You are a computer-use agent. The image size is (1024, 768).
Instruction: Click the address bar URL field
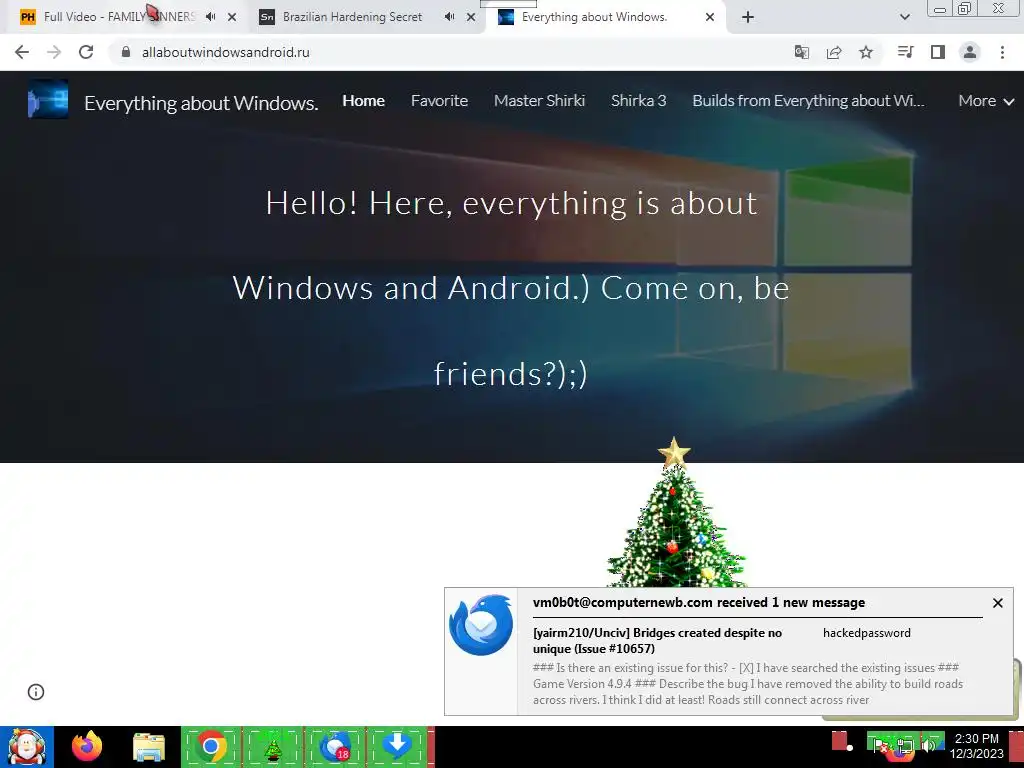pyautogui.click(x=451, y=52)
